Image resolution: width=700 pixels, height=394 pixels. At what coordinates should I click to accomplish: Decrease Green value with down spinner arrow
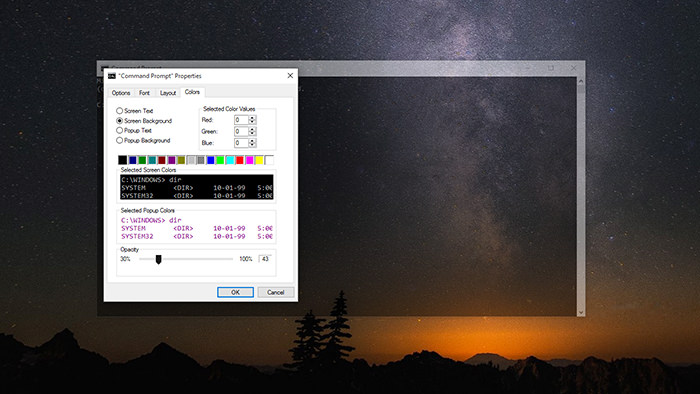(252, 133)
